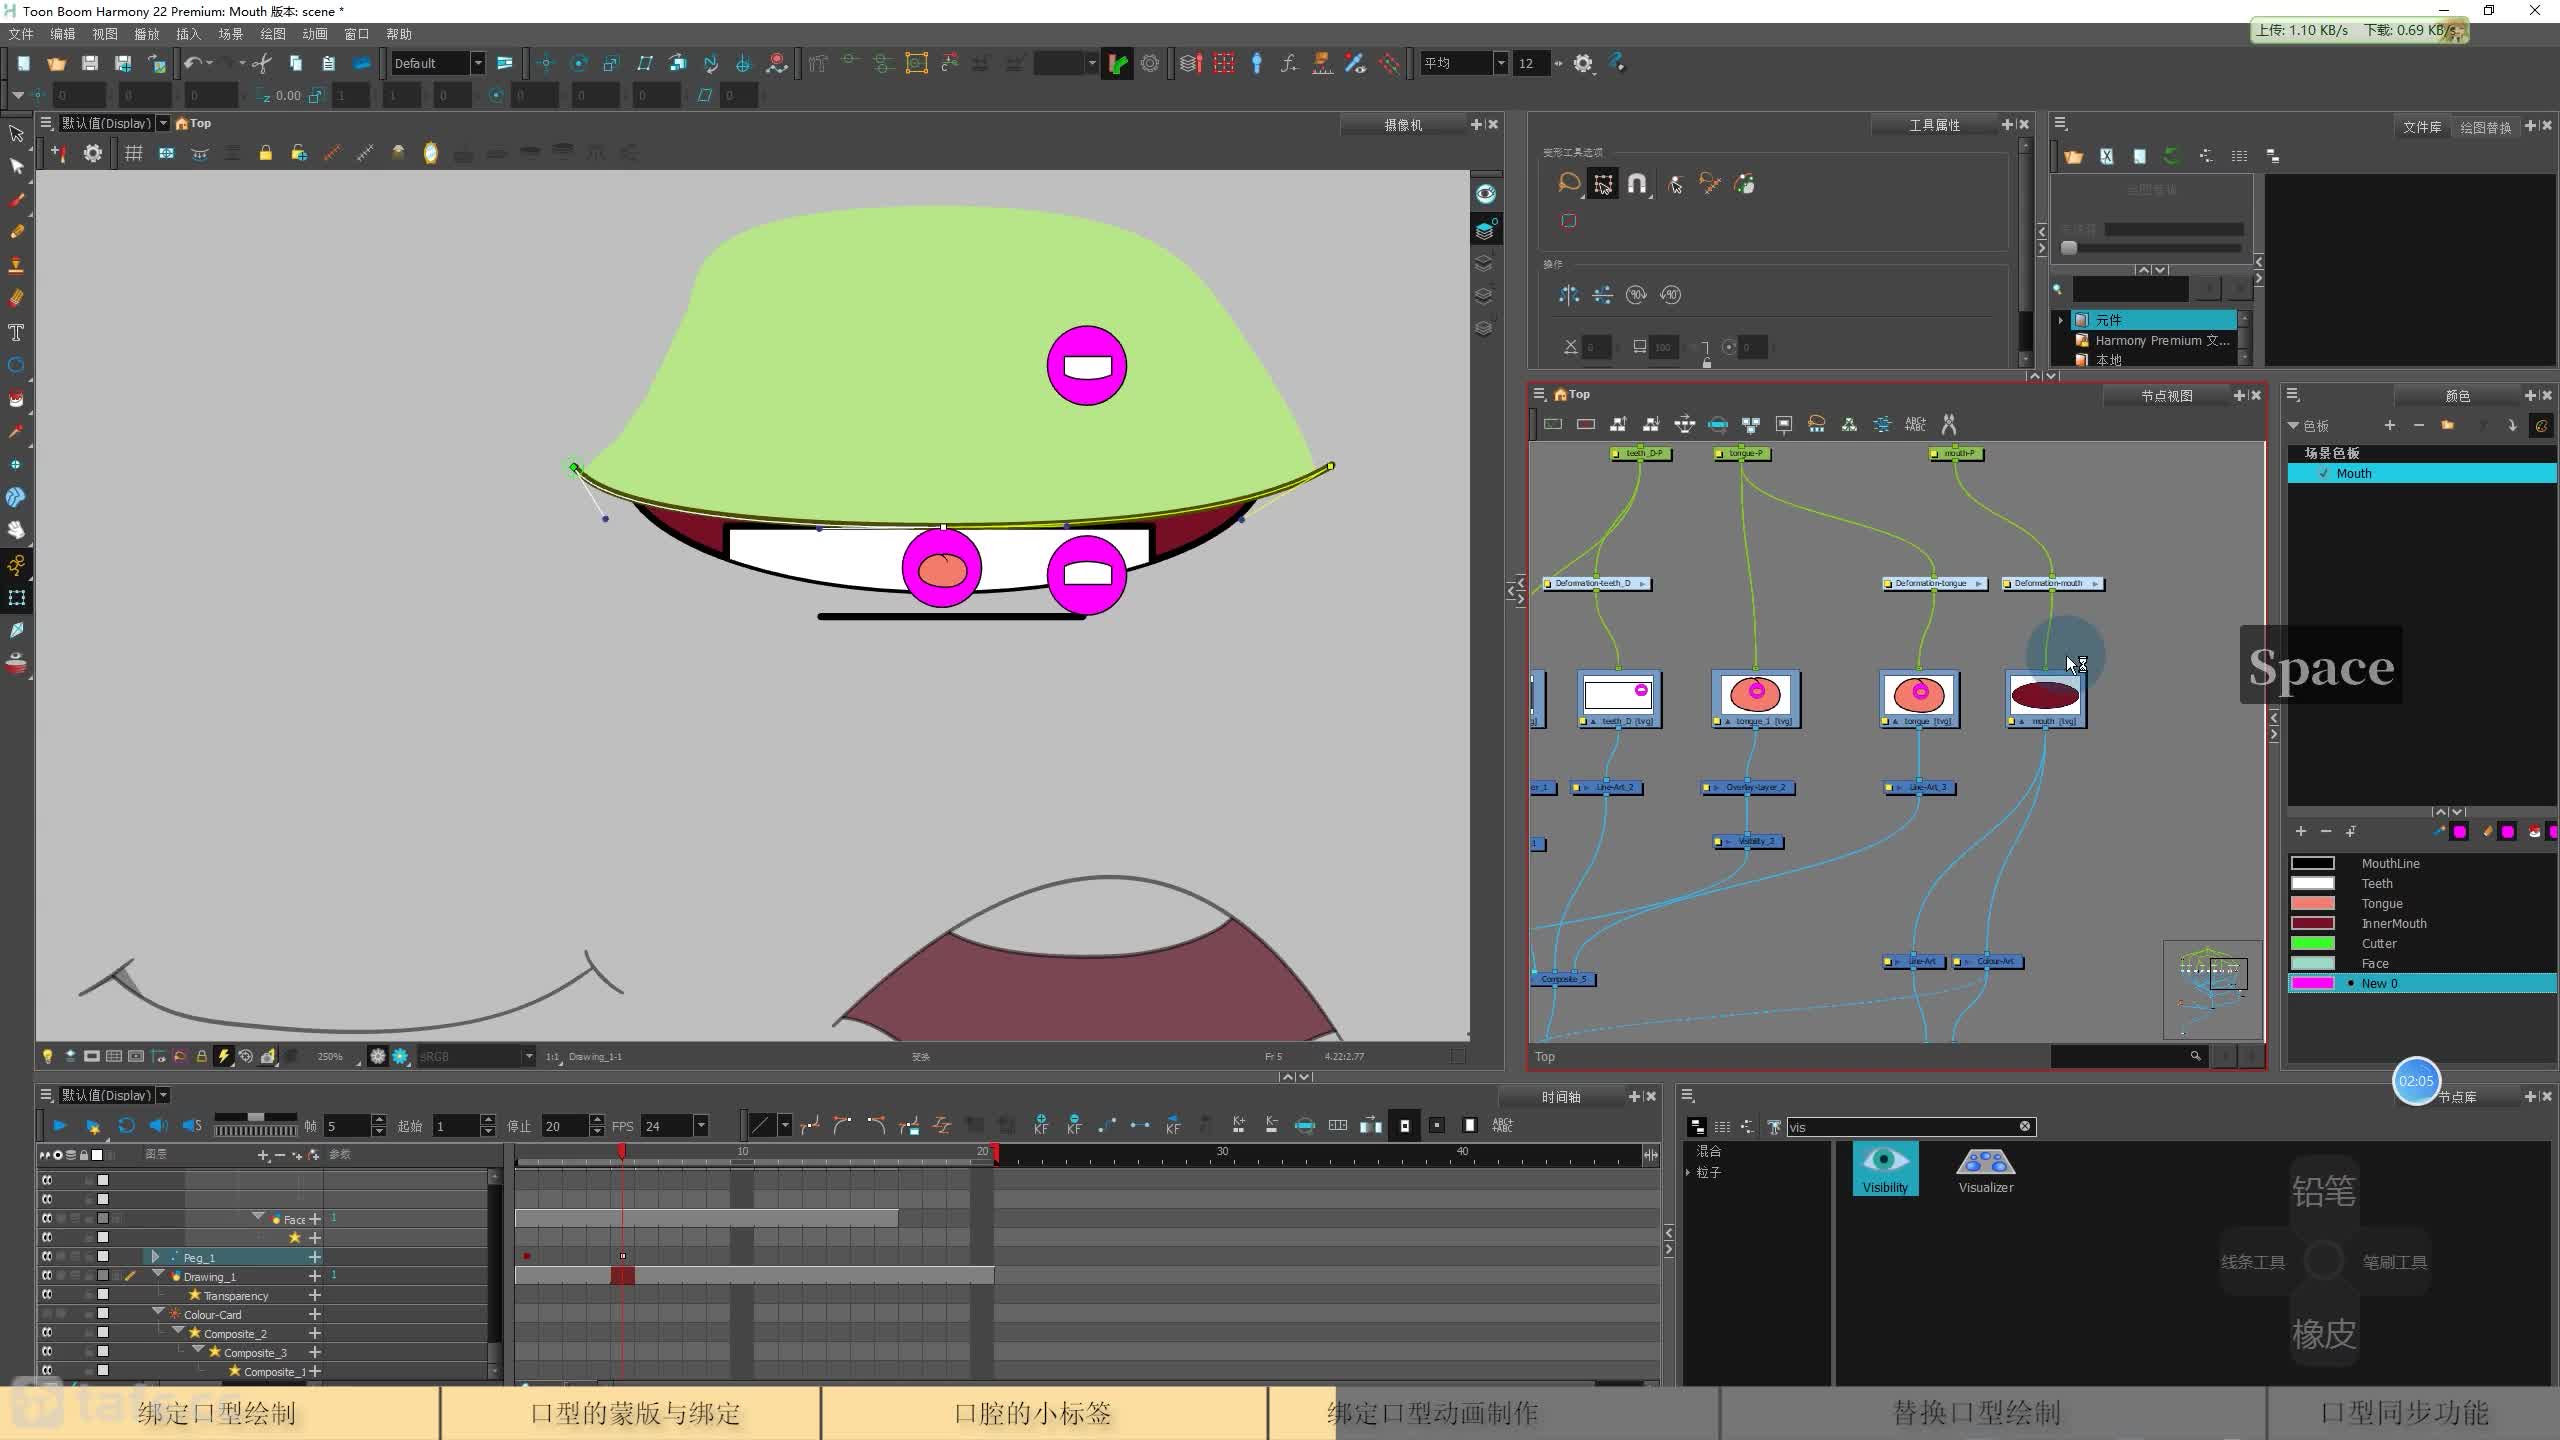The height and width of the screenshot is (1440, 2560).
Task: Toggle visibility of the Transparency layer
Action: tap(46, 1295)
